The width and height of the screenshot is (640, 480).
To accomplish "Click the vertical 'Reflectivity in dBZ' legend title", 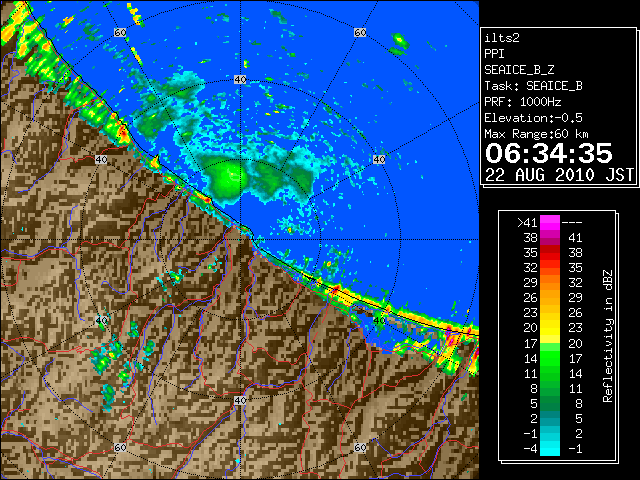I will (x=608, y=336).
